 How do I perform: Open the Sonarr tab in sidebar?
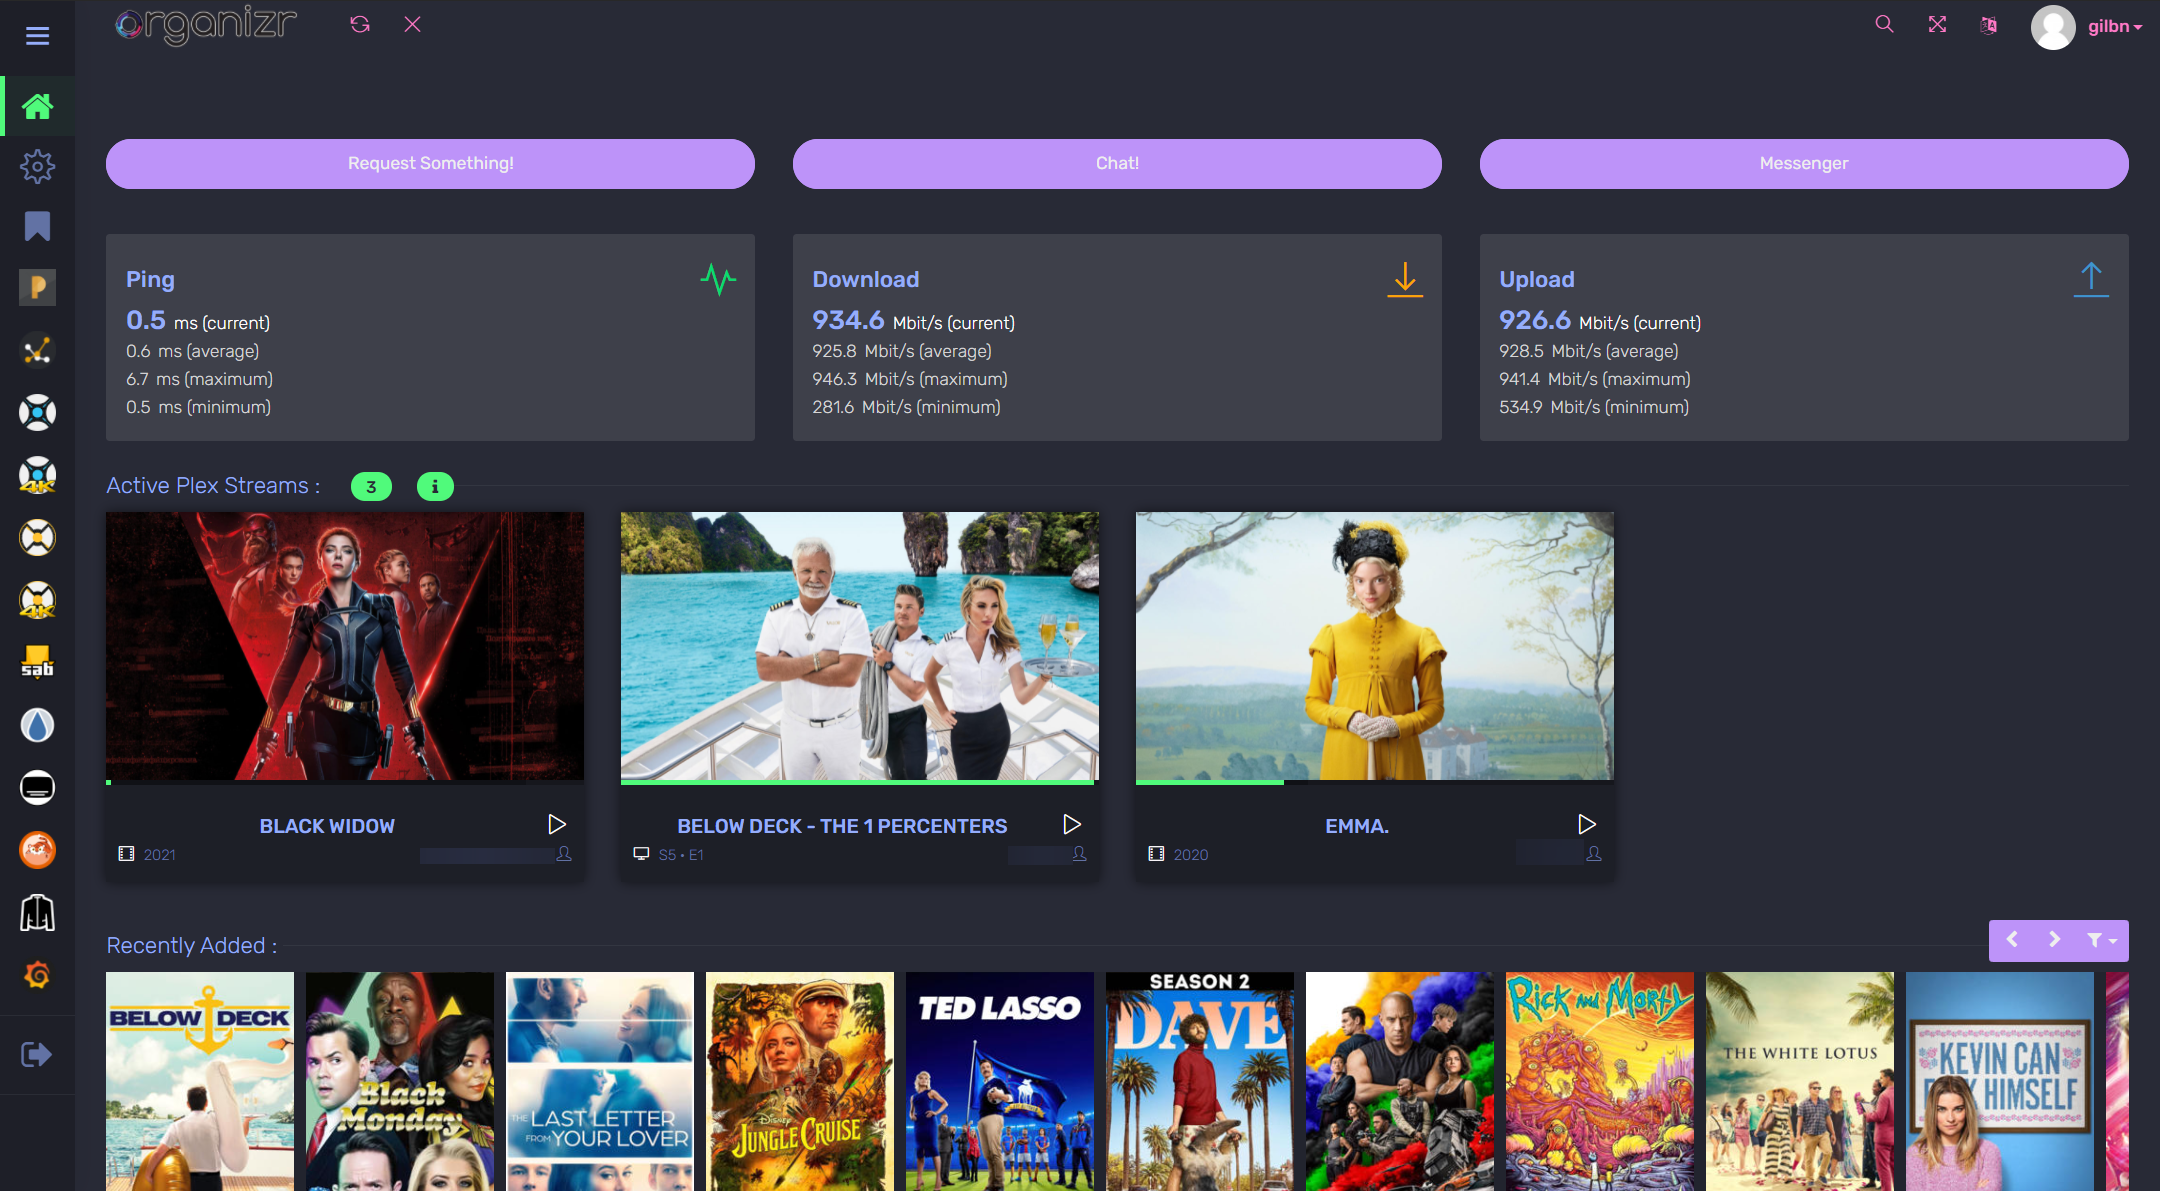pyautogui.click(x=37, y=412)
